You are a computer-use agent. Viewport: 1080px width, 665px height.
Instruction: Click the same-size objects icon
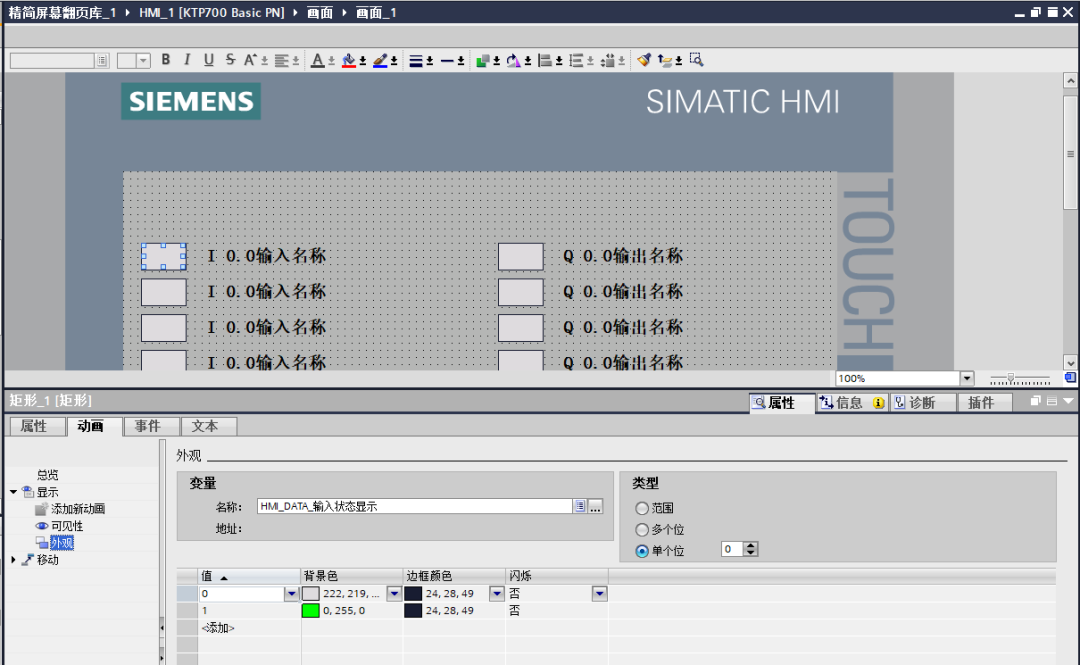point(608,61)
